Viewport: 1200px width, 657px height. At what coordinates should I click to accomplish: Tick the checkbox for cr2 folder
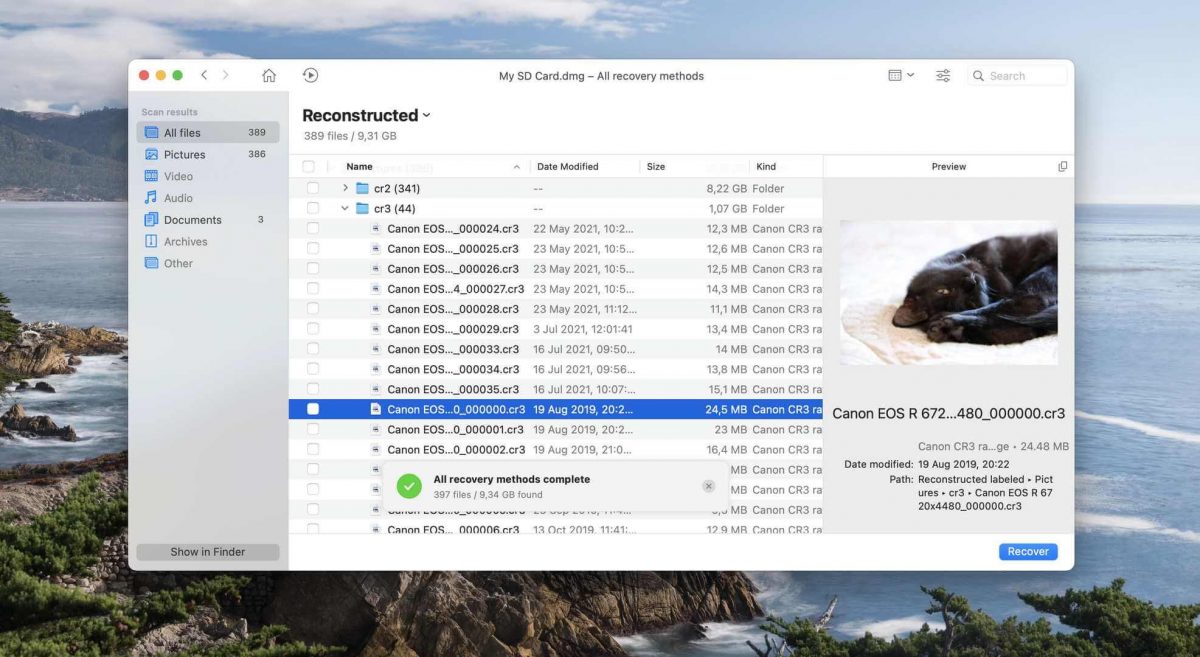(x=313, y=188)
